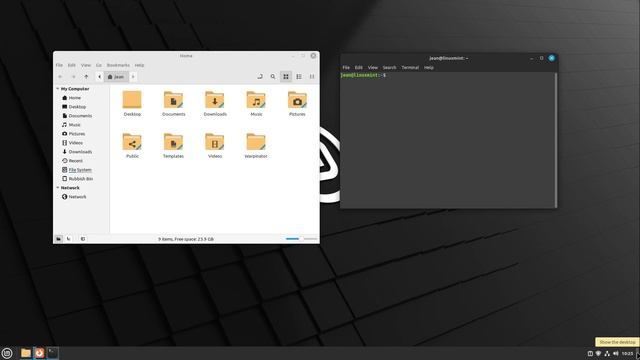The height and width of the screenshot is (360, 640).
Task: Click the items and free space status text
Action: (186, 239)
